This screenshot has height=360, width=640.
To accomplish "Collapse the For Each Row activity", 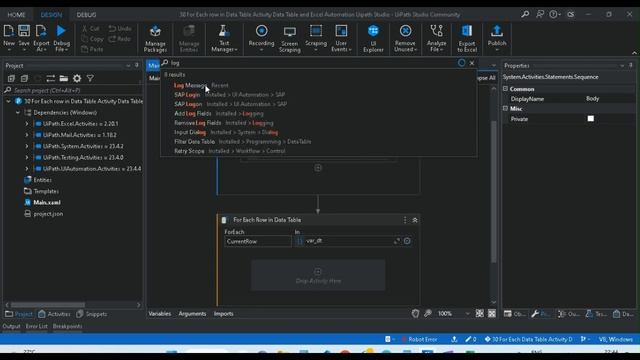I will (415, 220).
